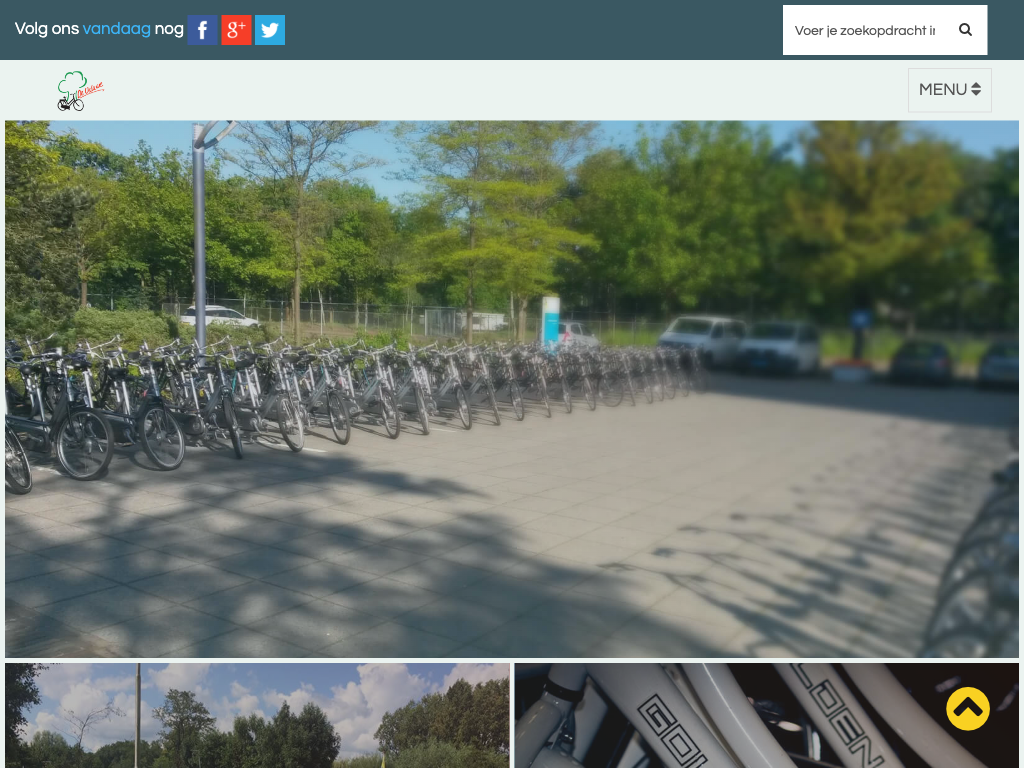The height and width of the screenshot is (768, 1024).
Task: Visit the Twitter profile icon
Action: (x=270, y=30)
